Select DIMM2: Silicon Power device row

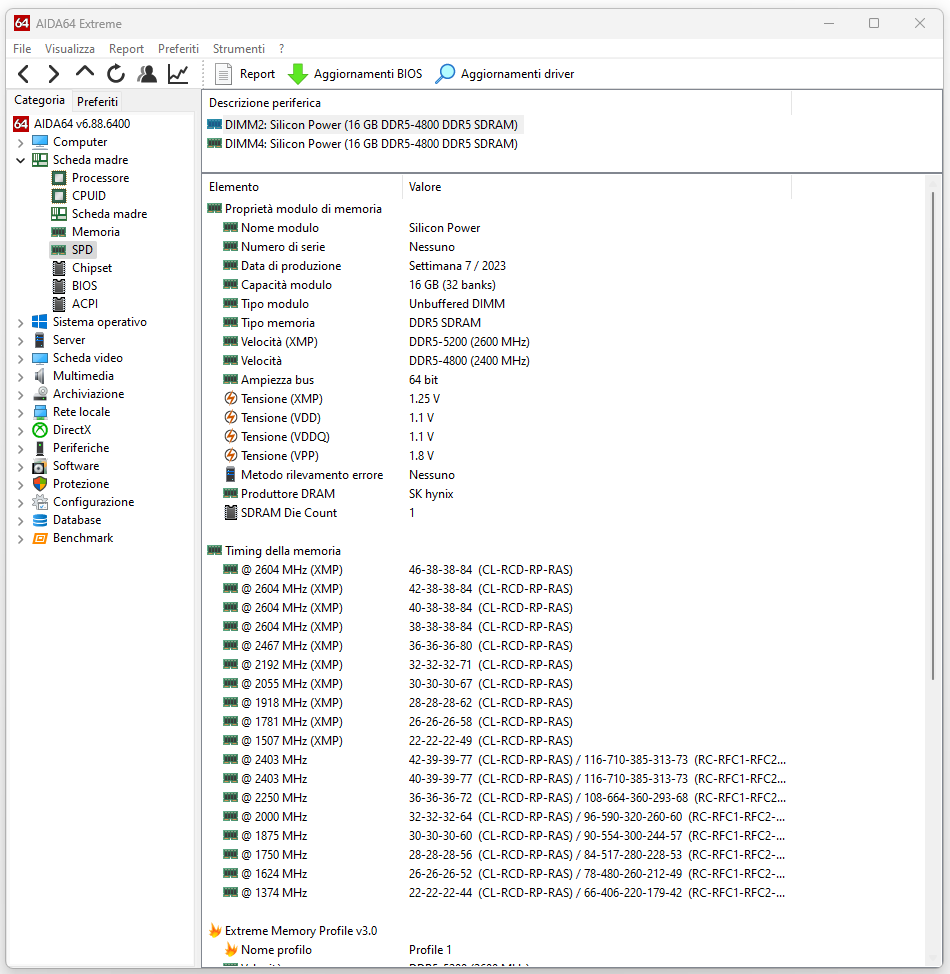click(363, 125)
